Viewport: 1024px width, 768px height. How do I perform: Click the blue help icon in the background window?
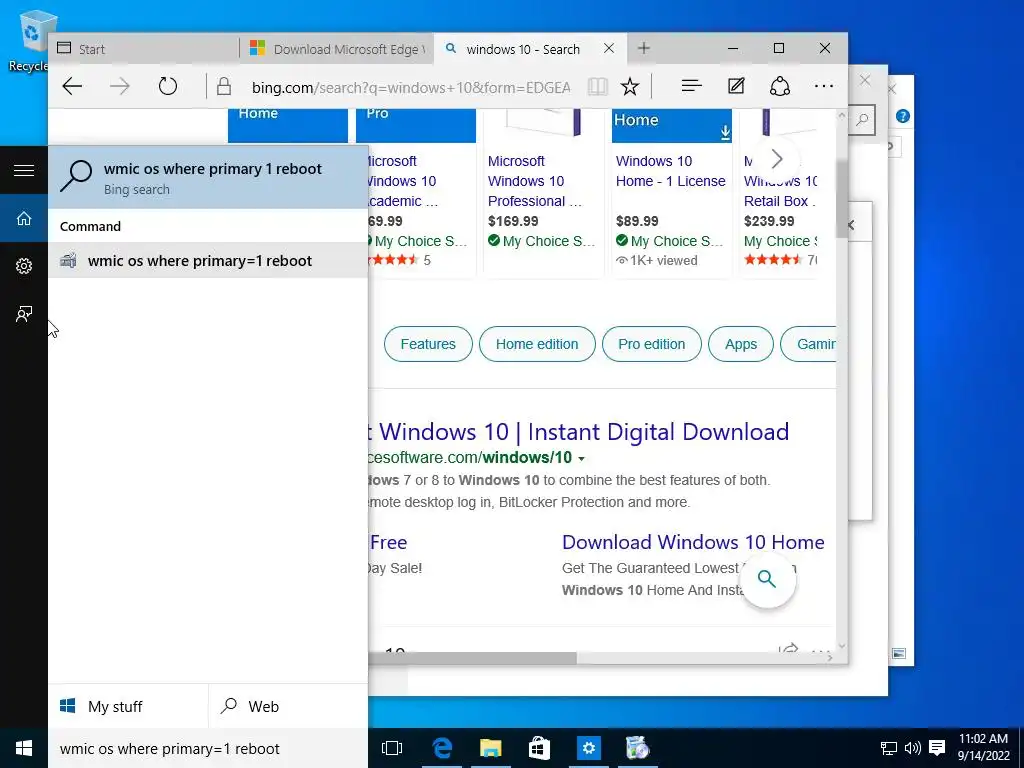(x=903, y=116)
